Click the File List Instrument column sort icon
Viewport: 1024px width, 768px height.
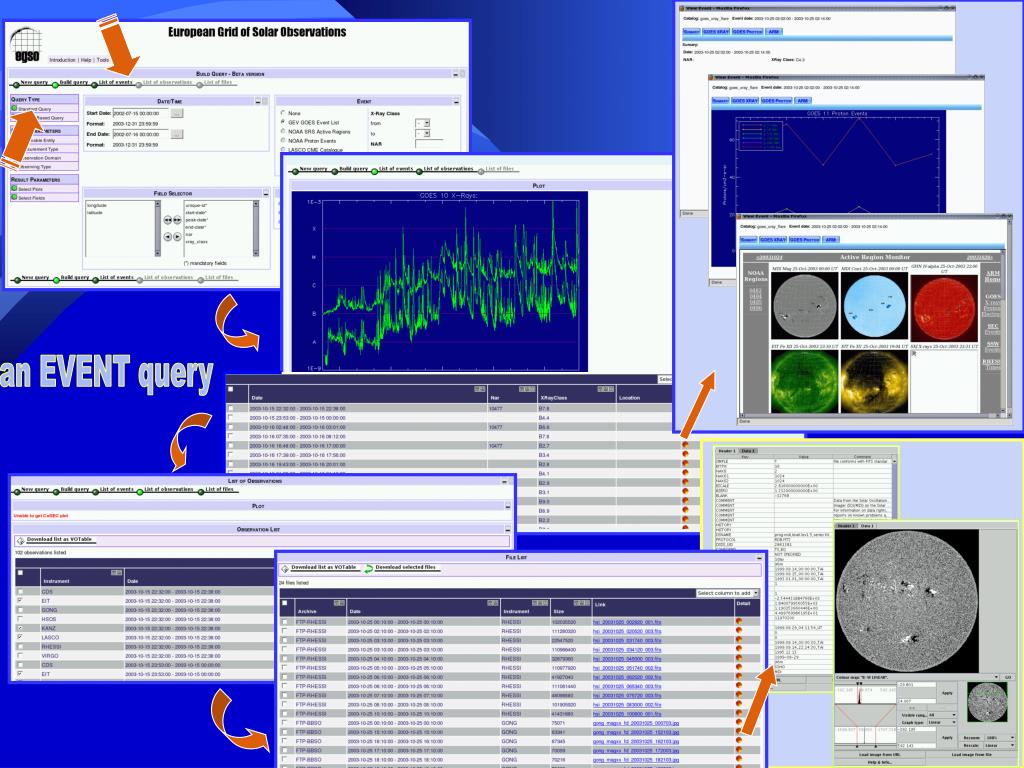pyautogui.click(x=539, y=603)
